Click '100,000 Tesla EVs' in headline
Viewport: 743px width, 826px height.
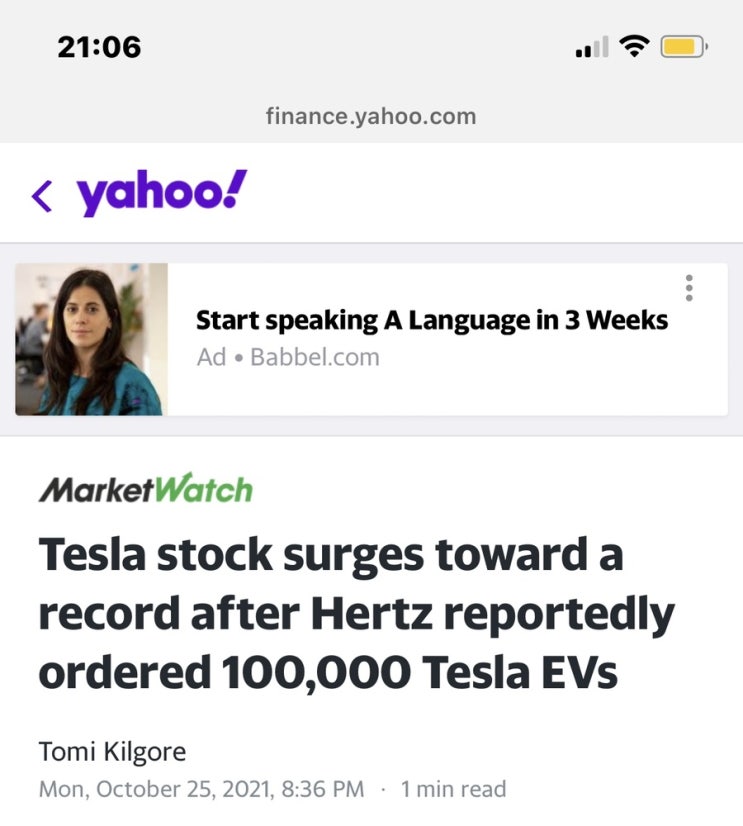click(x=419, y=673)
